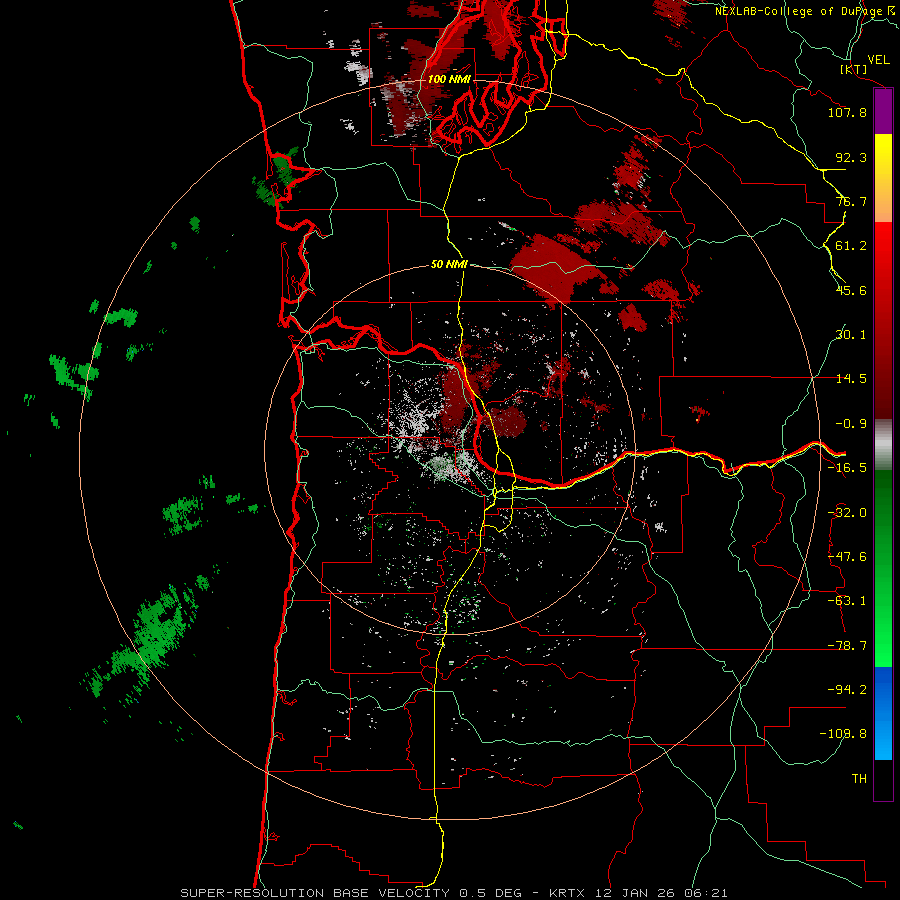
Task: Click the purple segment of color bar
Action: point(883,112)
